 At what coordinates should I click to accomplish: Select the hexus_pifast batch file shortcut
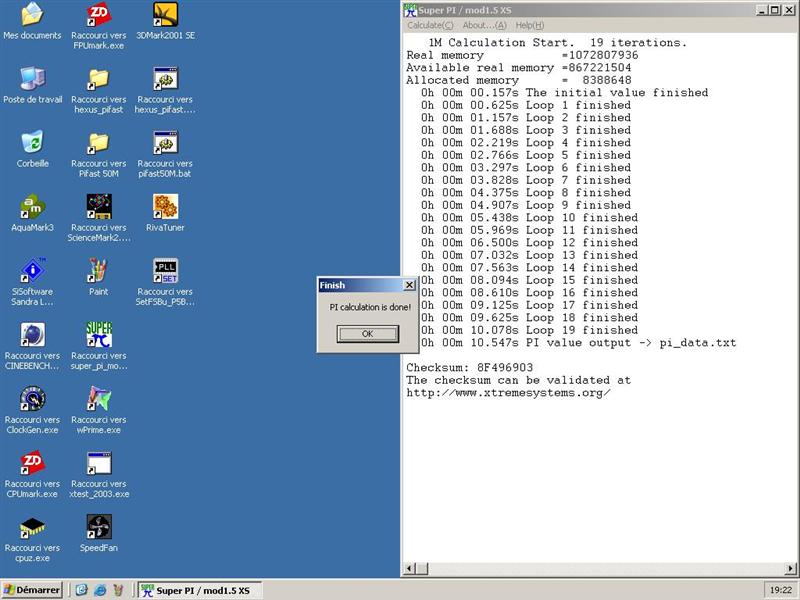[x=165, y=79]
